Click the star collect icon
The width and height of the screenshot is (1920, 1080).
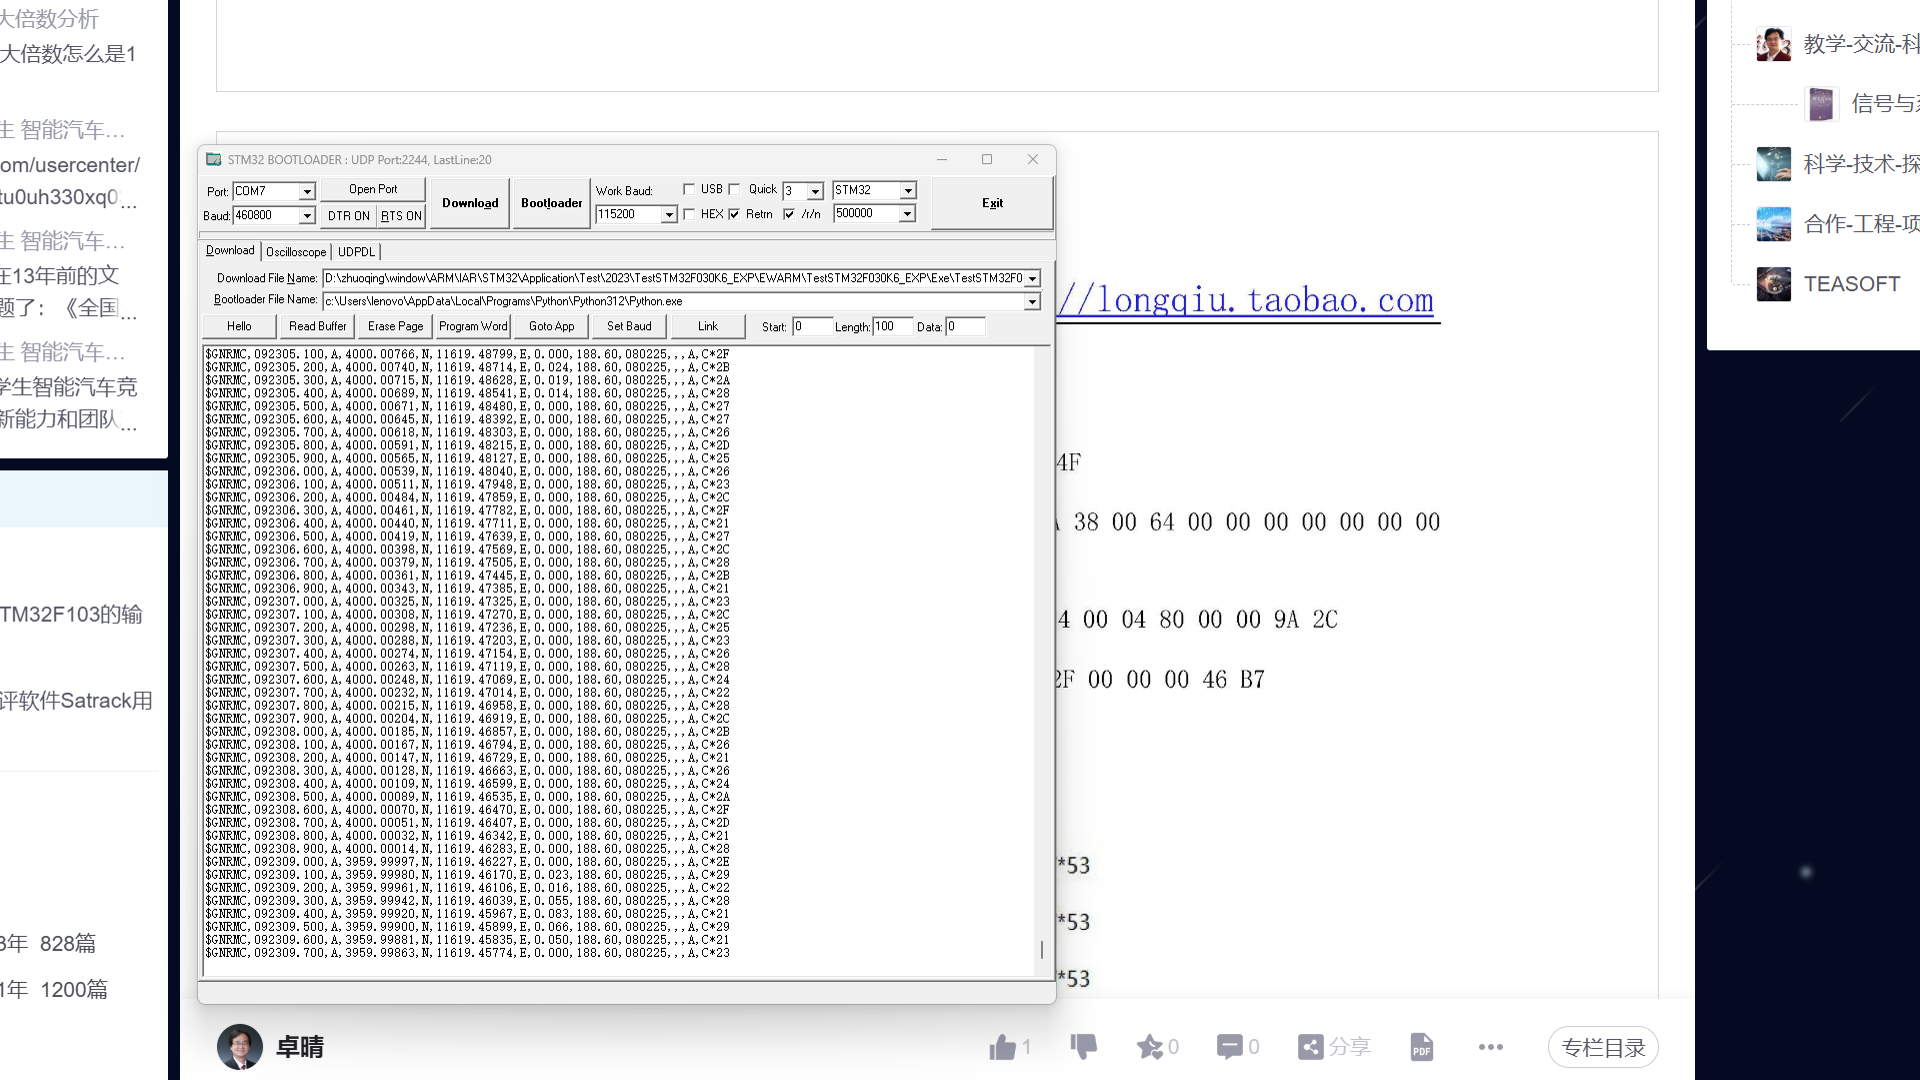(x=1150, y=1047)
